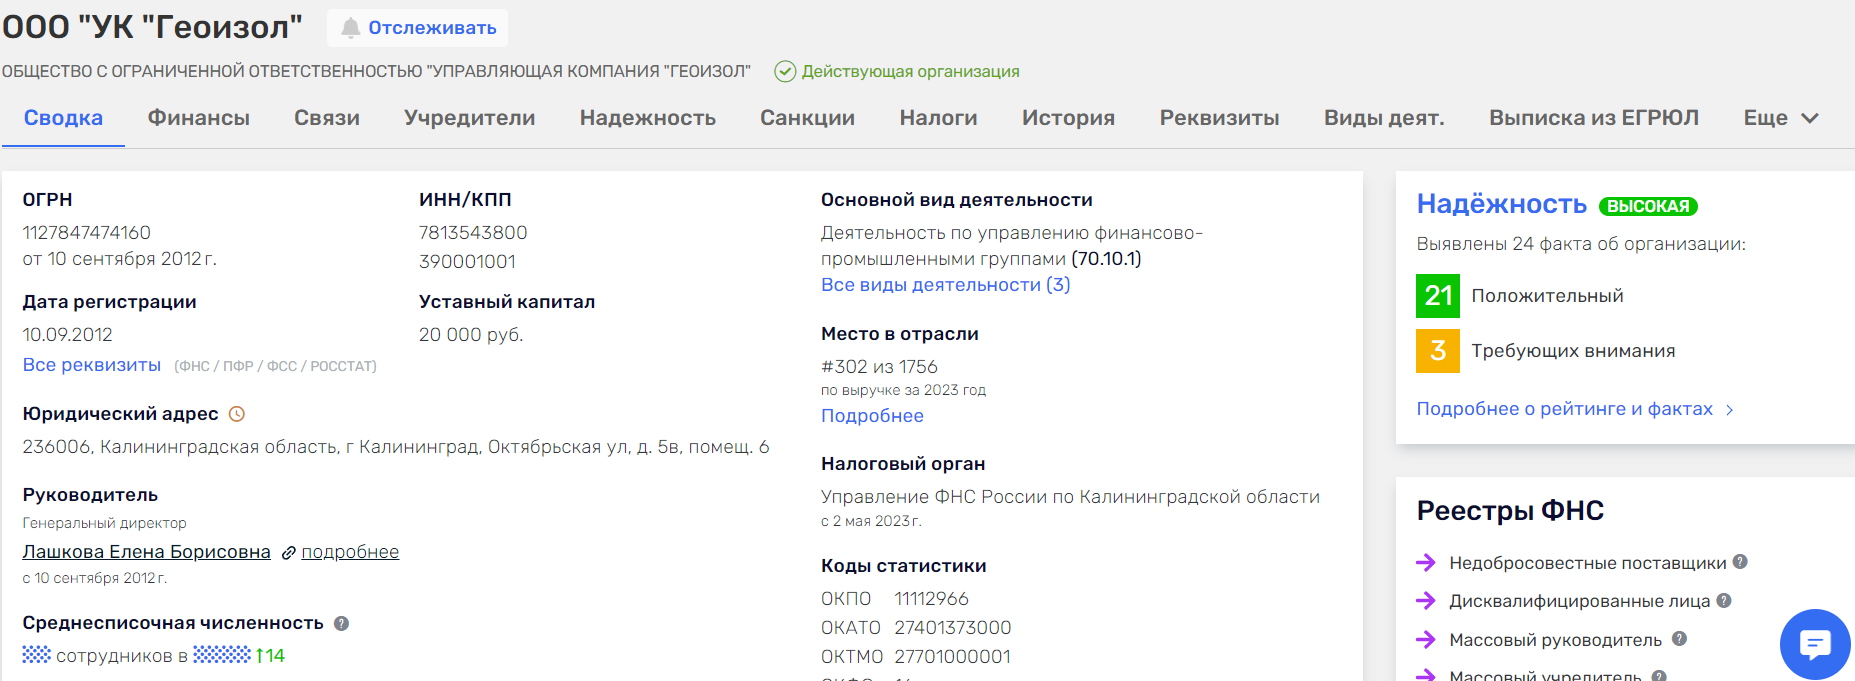Open Все виды деятельности (3) link
Screen dimensions: 1855x681
pyautogui.click(x=945, y=285)
